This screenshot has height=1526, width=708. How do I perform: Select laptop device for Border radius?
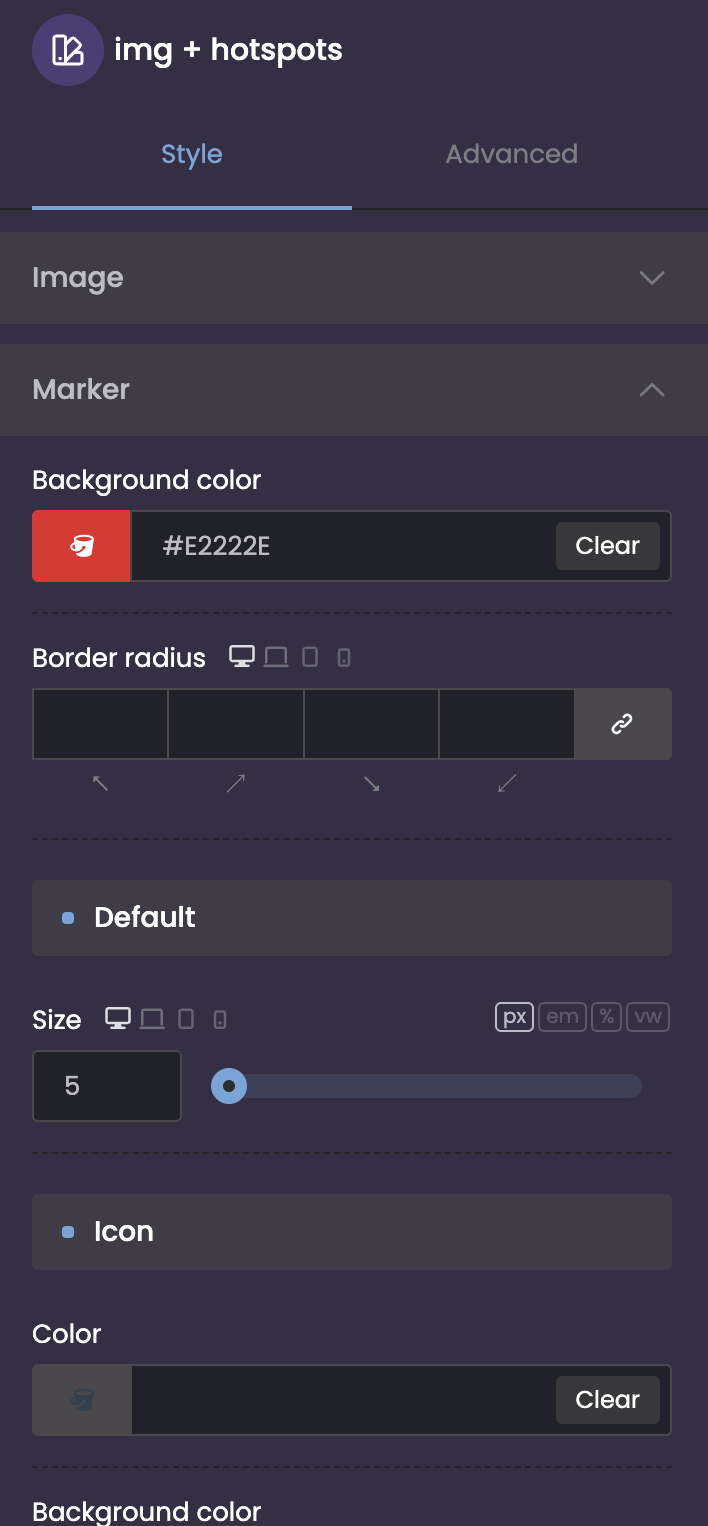click(276, 657)
